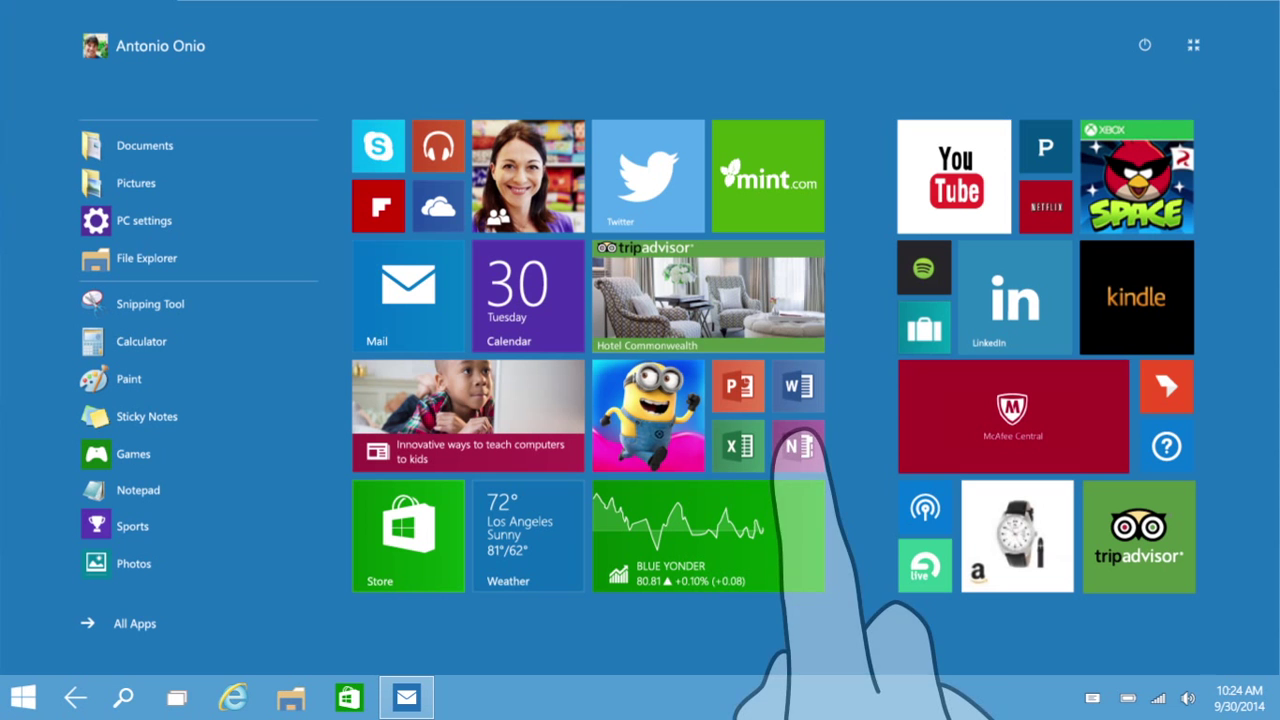Open the OneNote tile
This screenshot has width=1280, height=720.
click(x=798, y=446)
